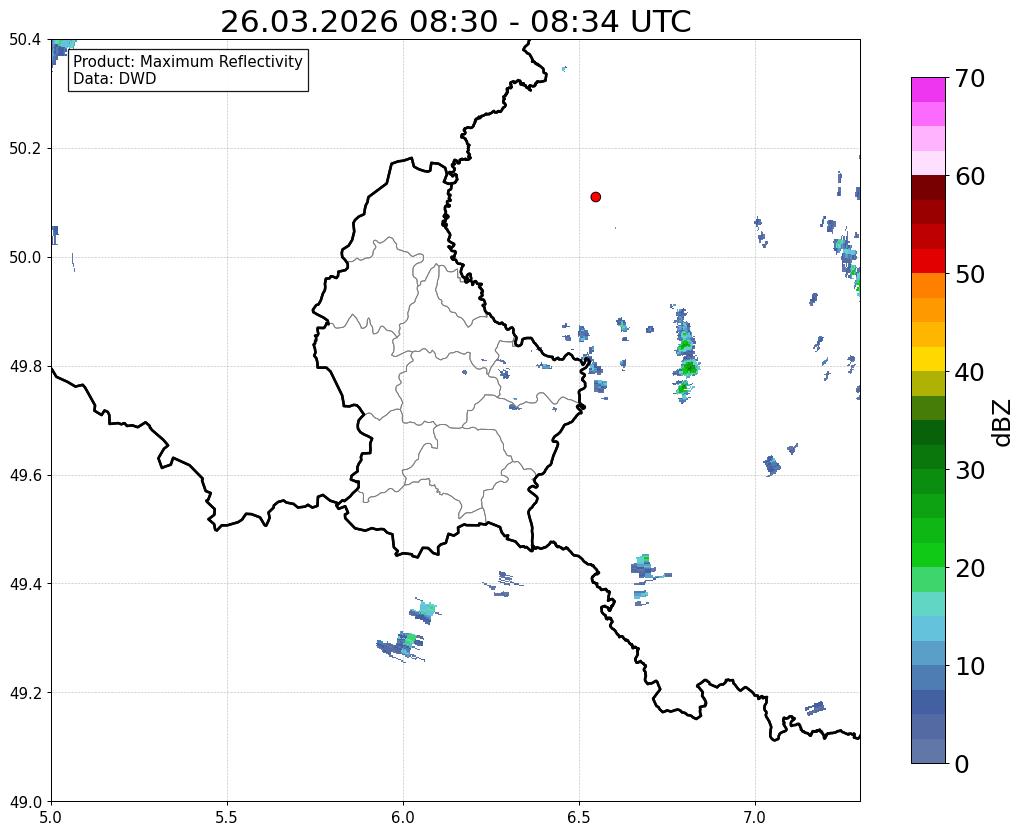The width and height of the screenshot is (1023, 834).
Task: Click latitude axis label 50.2
Action: [25, 149]
